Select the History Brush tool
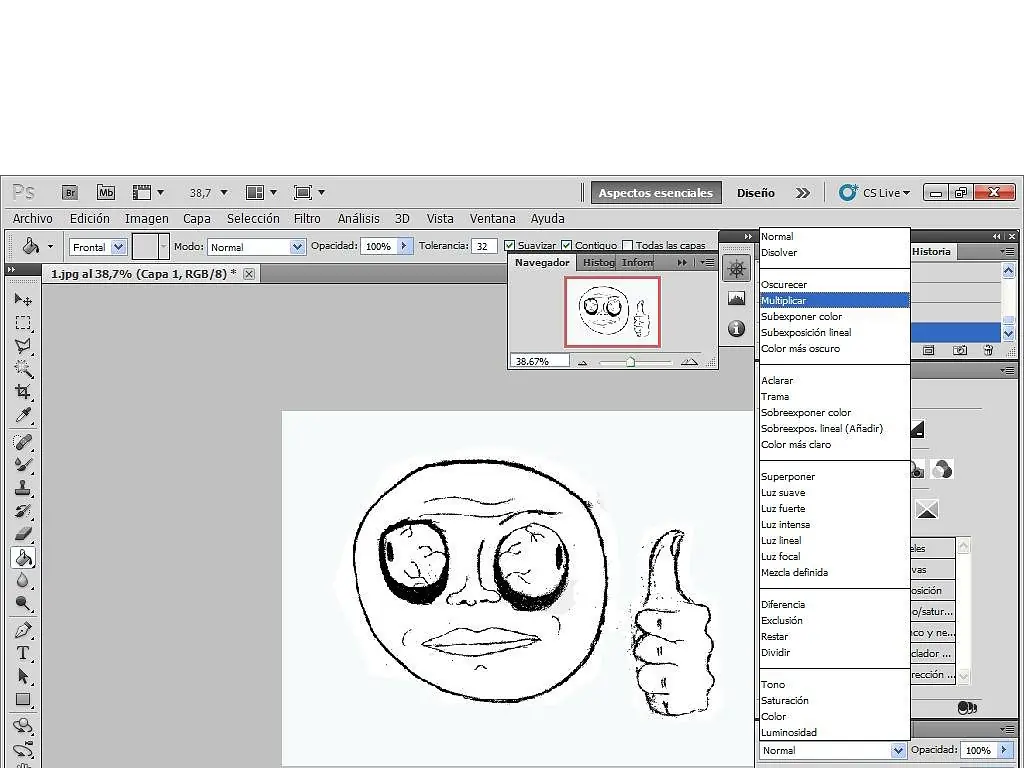Screen dimensions: 1024x768 coord(23,511)
